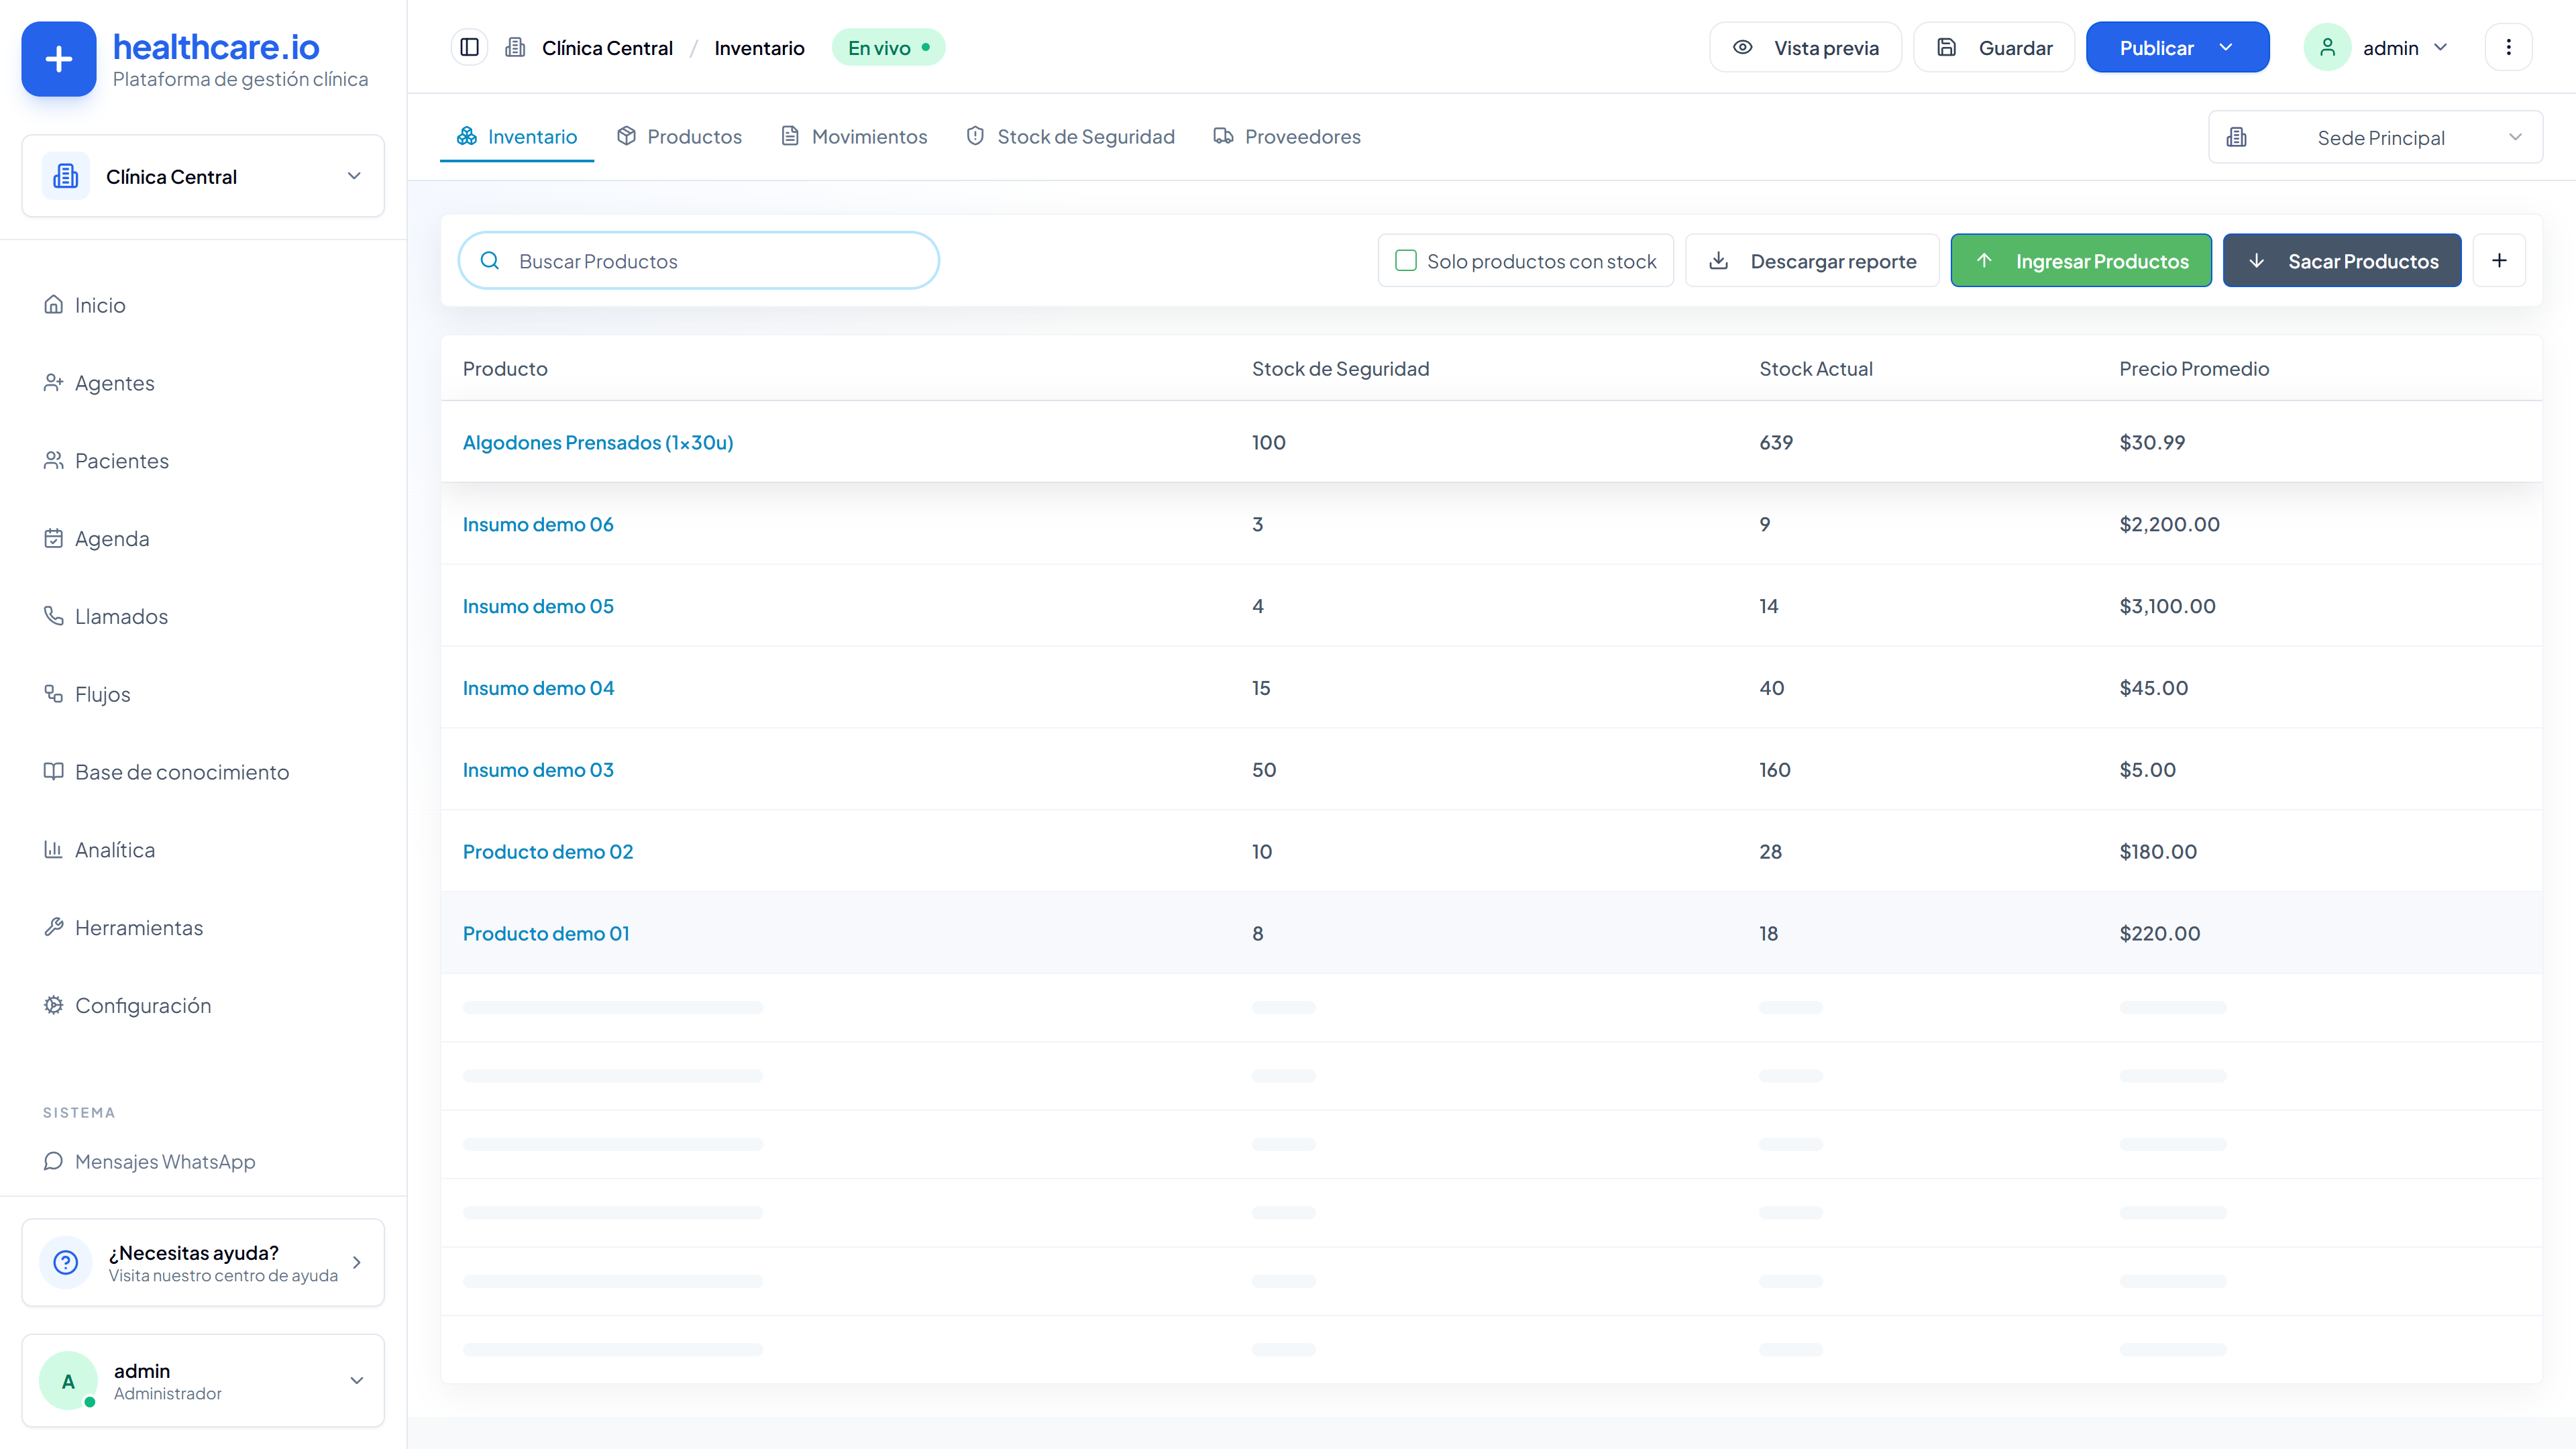Open the Insumo demo 03 link
Image resolution: width=2576 pixels, height=1449 pixels.
(x=538, y=770)
